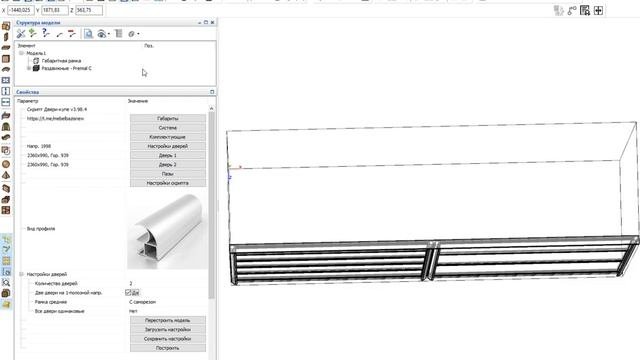The height and width of the screenshot is (360, 640).
Task: Select Габаритная рамка in model tree
Action: [61, 60]
